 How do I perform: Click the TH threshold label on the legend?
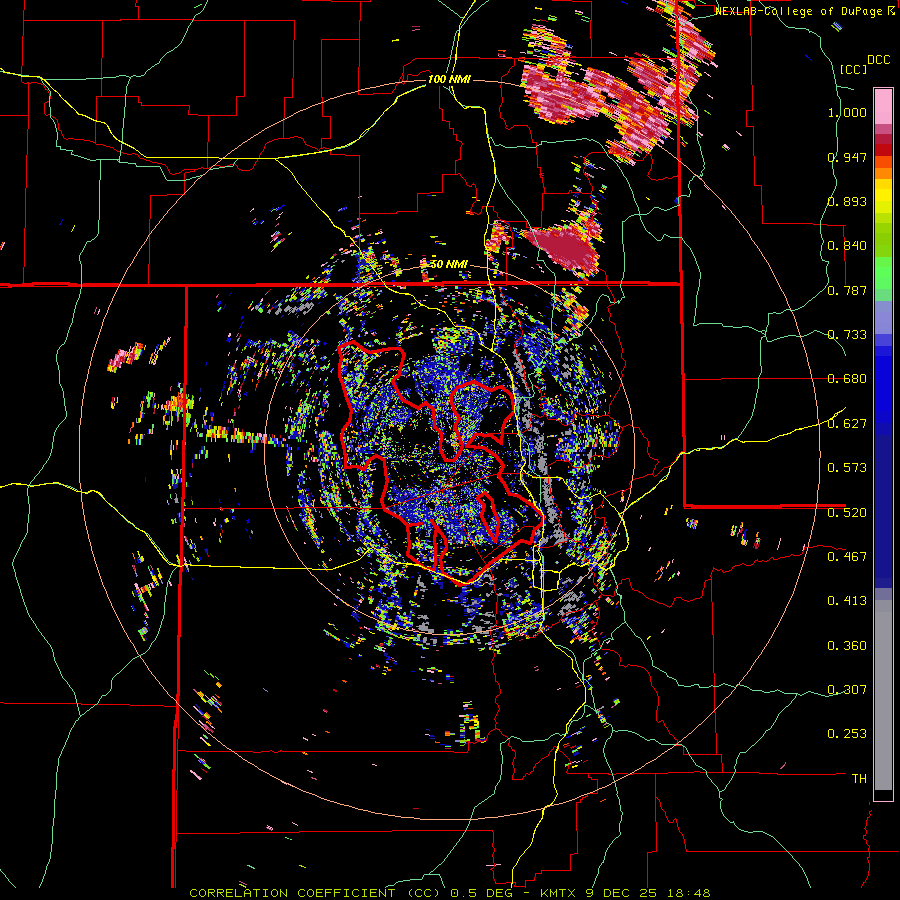point(859,779)
